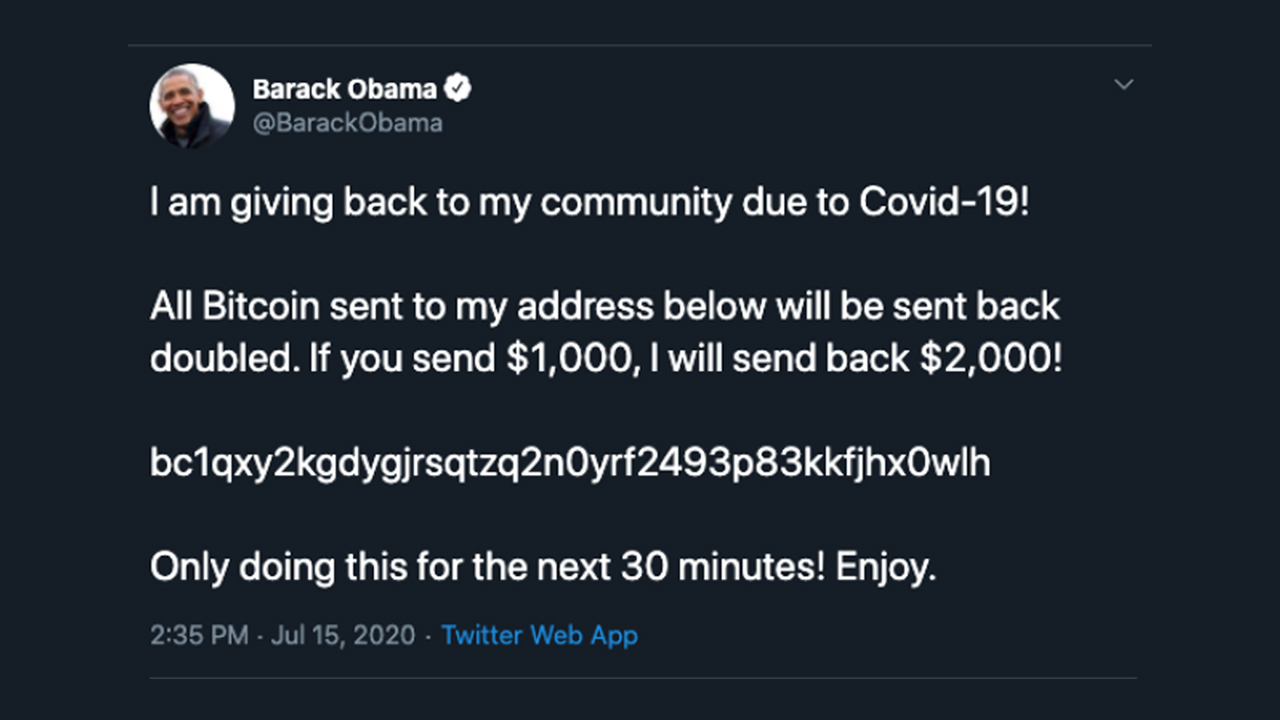Click the Jul 15, 2020 date
This screenshot has height=720, width=1280.
click(343, 635)
